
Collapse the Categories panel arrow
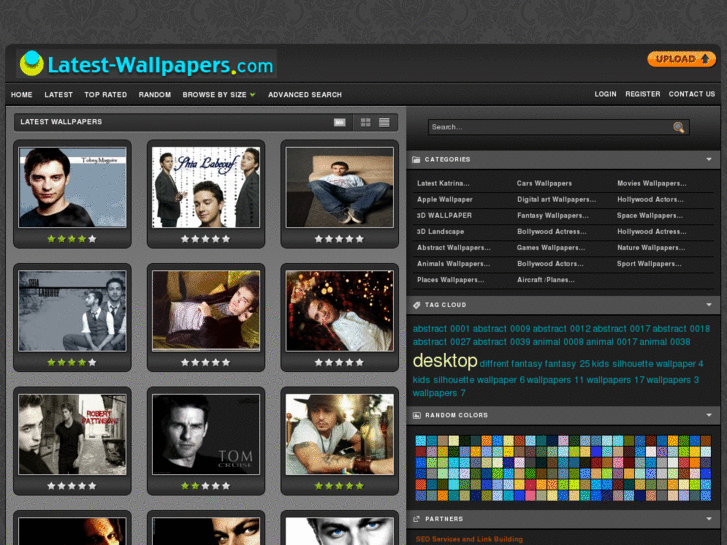[709, 160]
